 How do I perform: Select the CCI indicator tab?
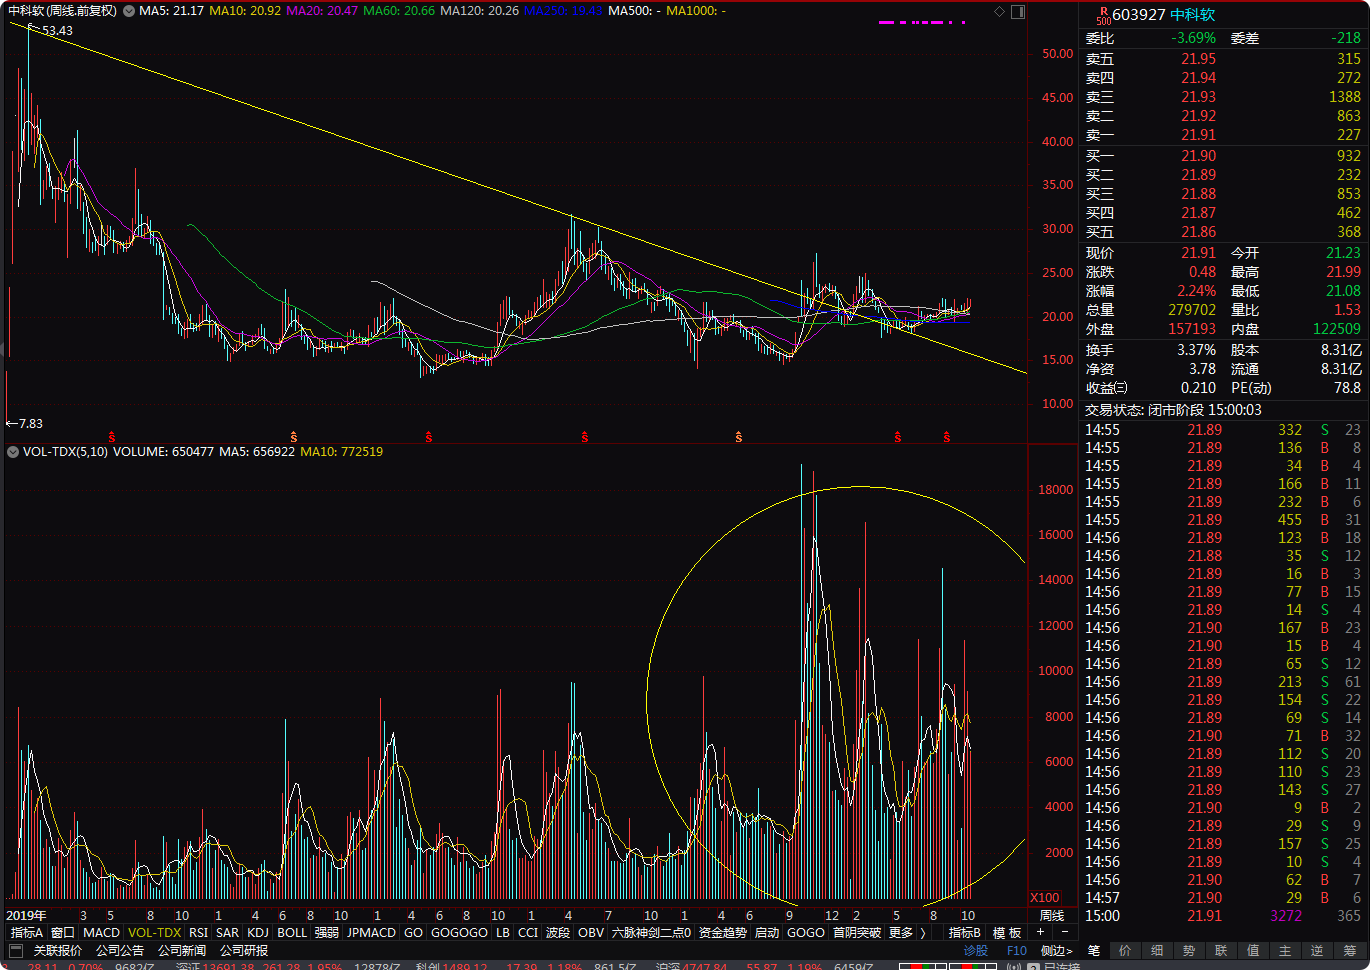click(528, 932)
